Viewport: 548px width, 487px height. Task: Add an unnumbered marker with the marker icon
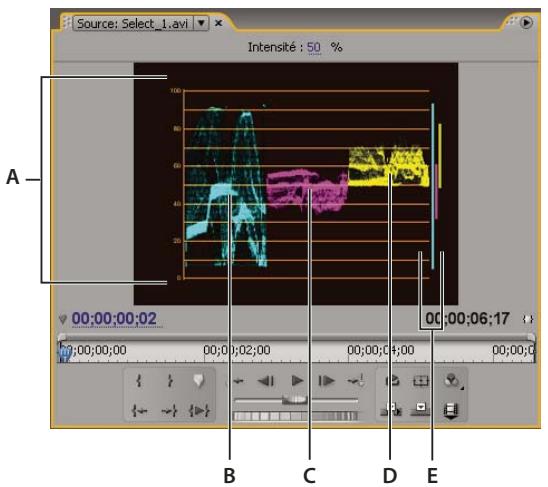point(199,380)
